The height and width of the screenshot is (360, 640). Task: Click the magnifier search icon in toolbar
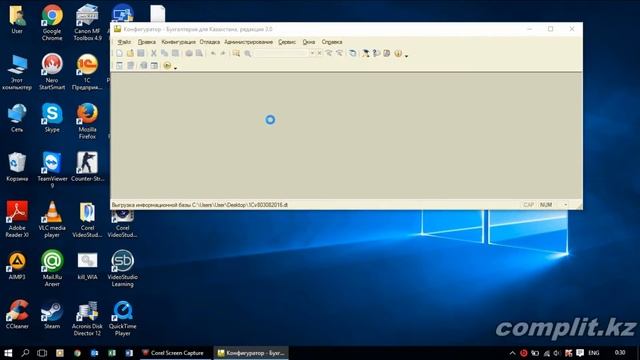coord(247,53)
